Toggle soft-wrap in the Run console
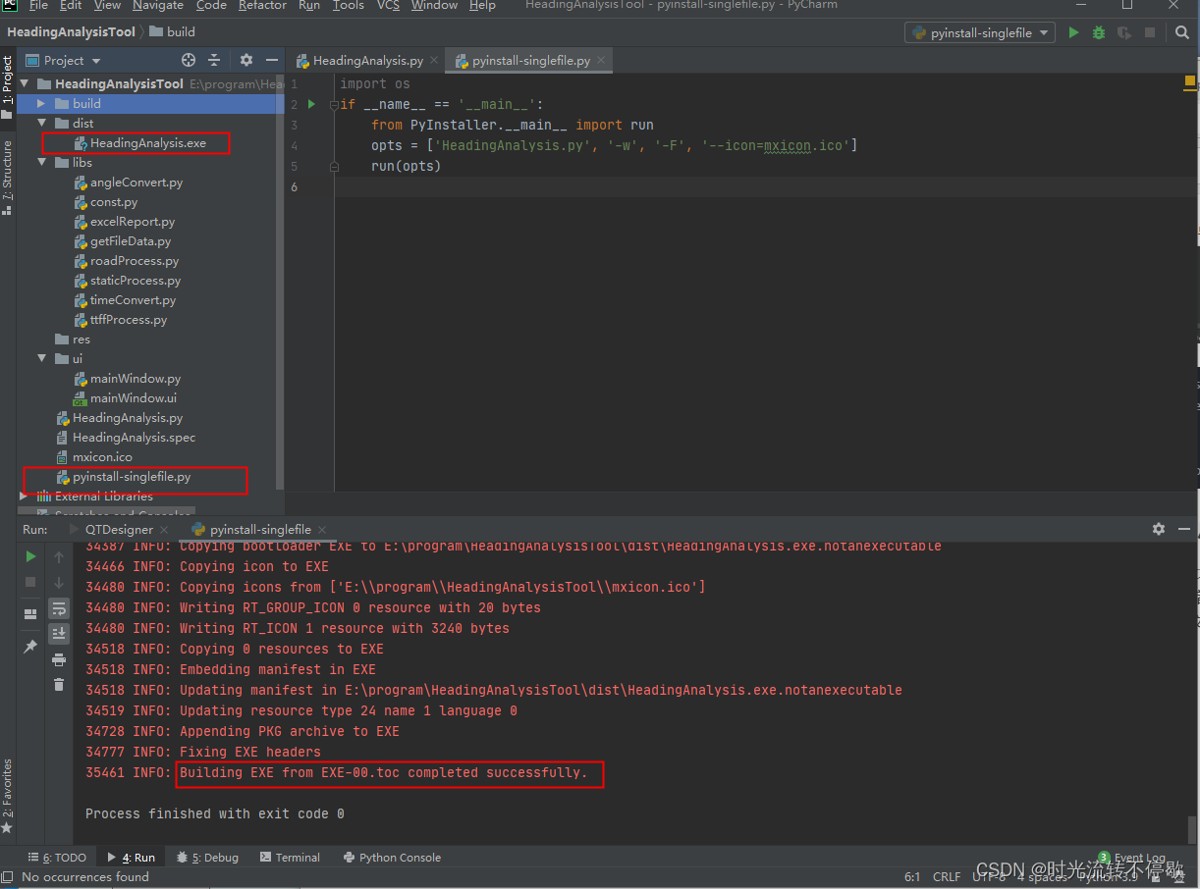This screenshot has width=1200, height=889. click(x=59, y=607)
